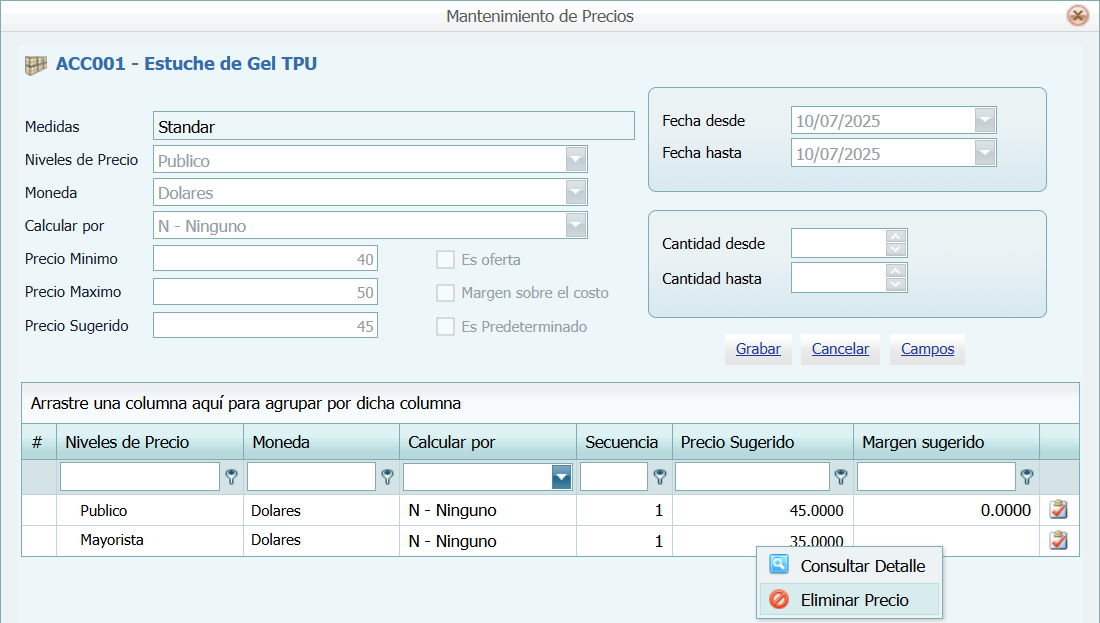Toggle Margen sobre el costo checkbox

(x=445, y=293)
